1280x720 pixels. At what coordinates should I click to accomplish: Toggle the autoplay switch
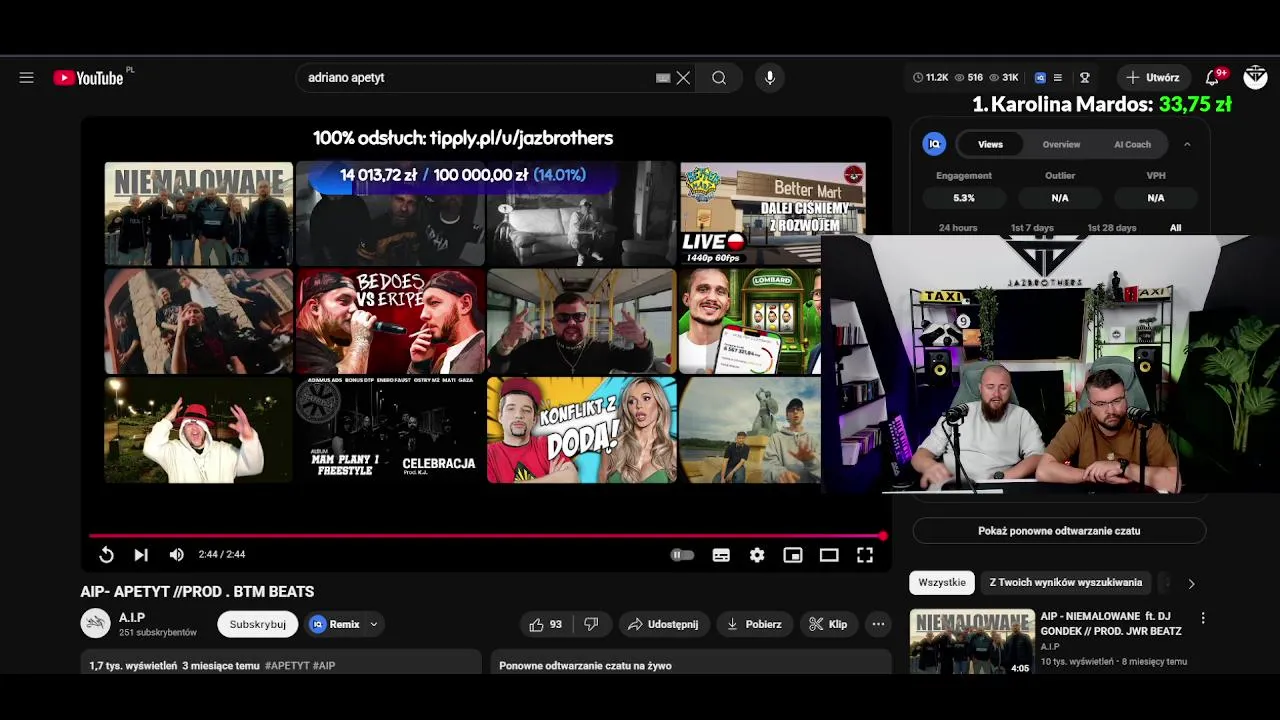point(682,555)
